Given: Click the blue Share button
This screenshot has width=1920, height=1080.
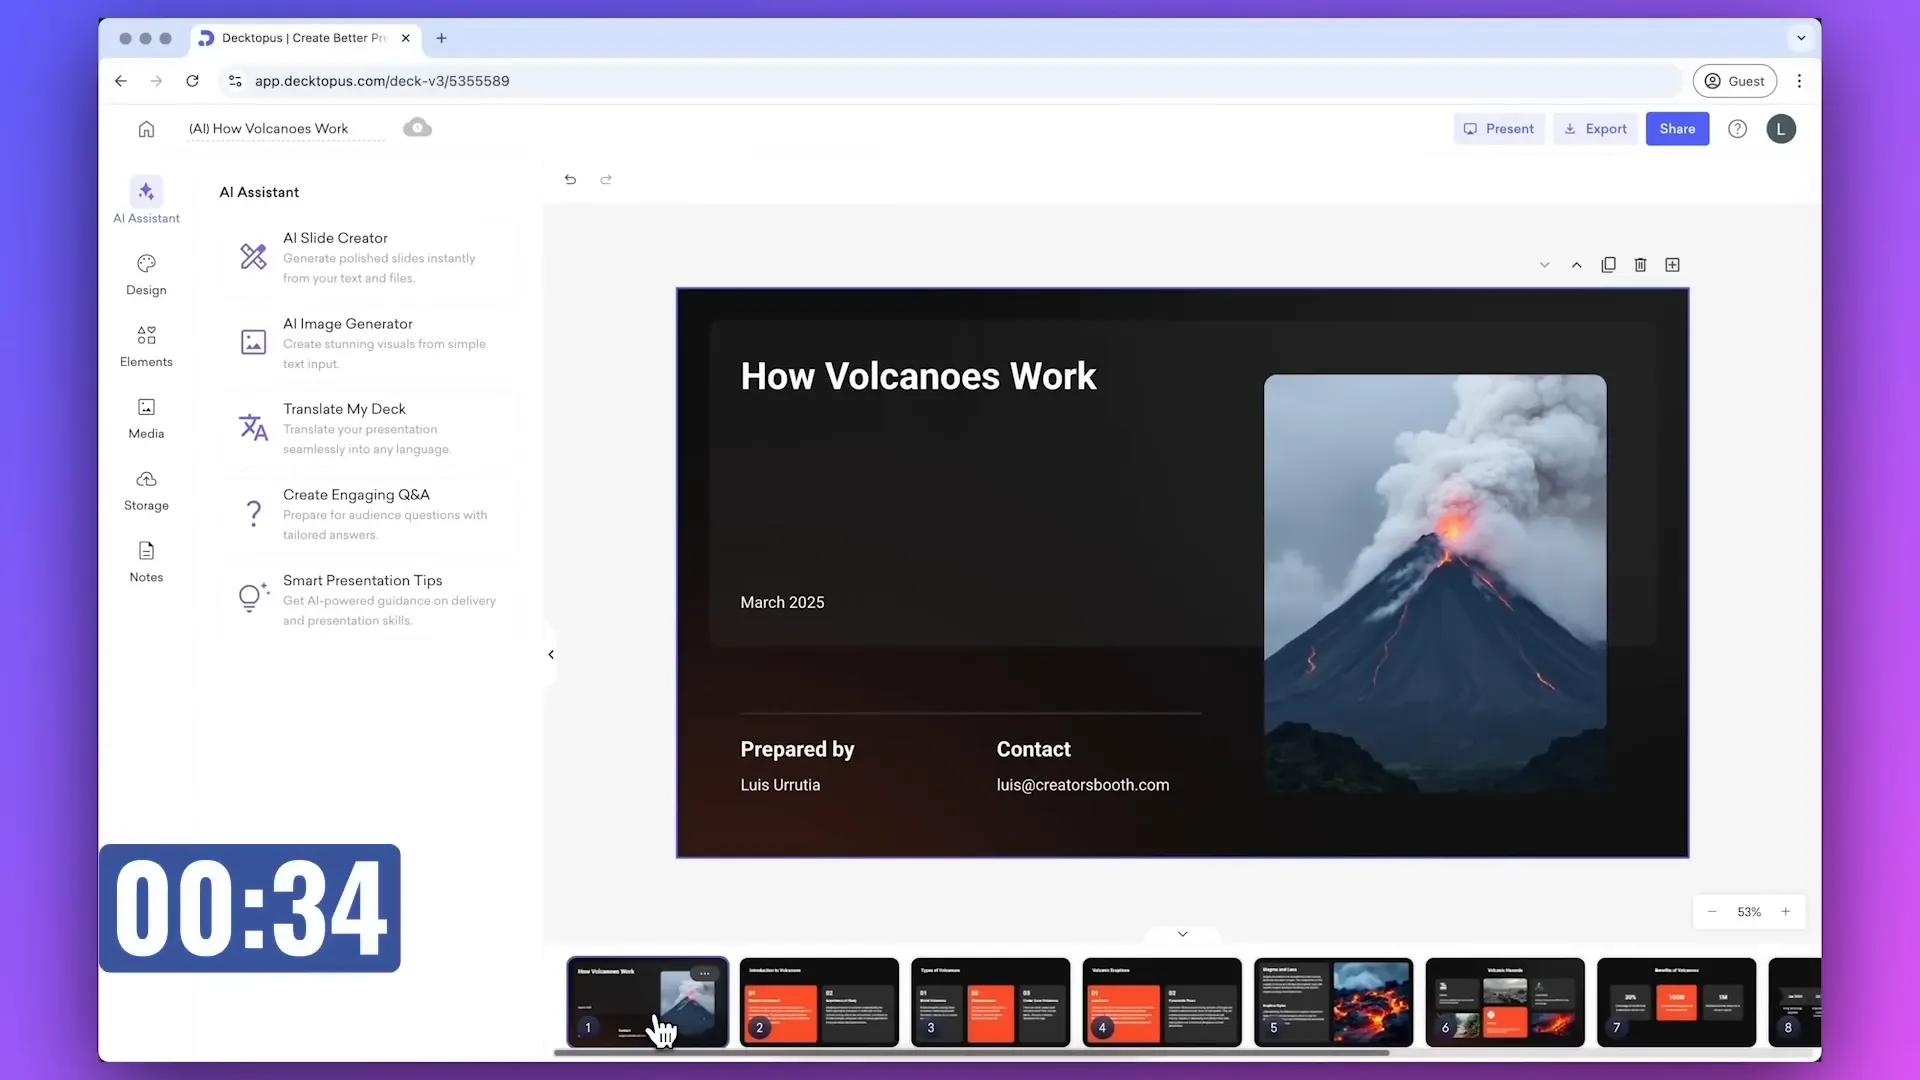Looking at the screenshot, I should [x=1677, y=129].
